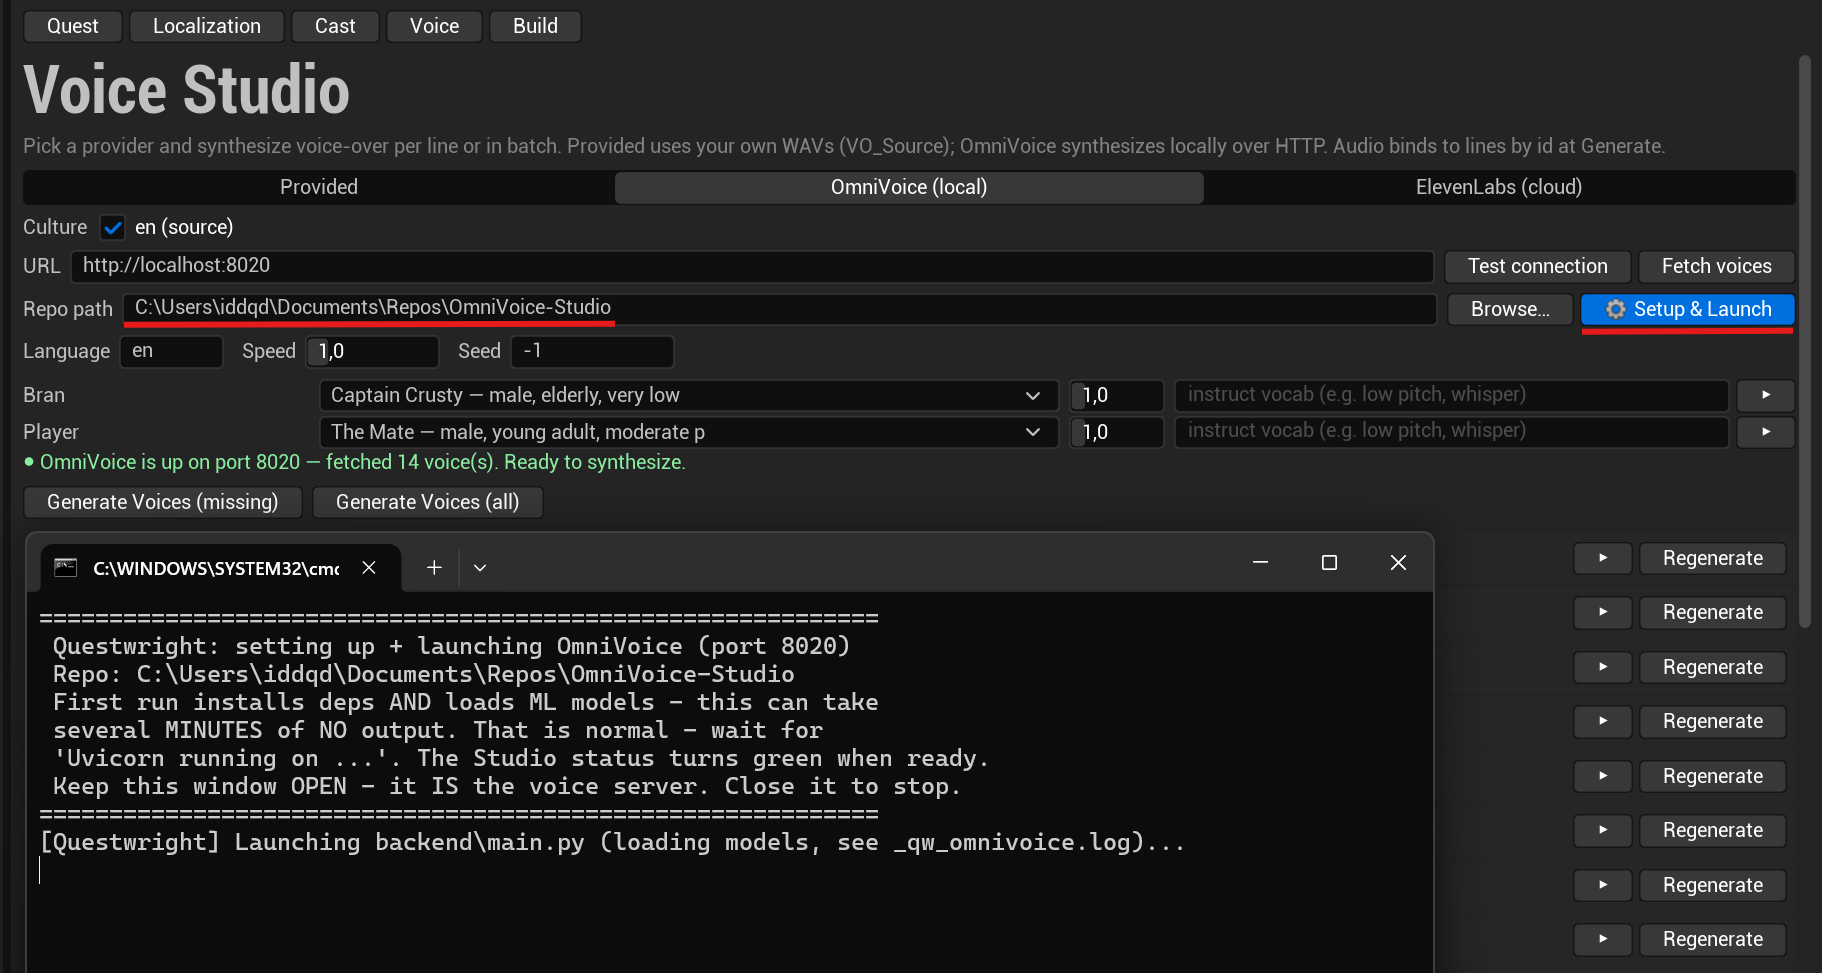Click Player instruct vocab field

(x=1452, y=432)
